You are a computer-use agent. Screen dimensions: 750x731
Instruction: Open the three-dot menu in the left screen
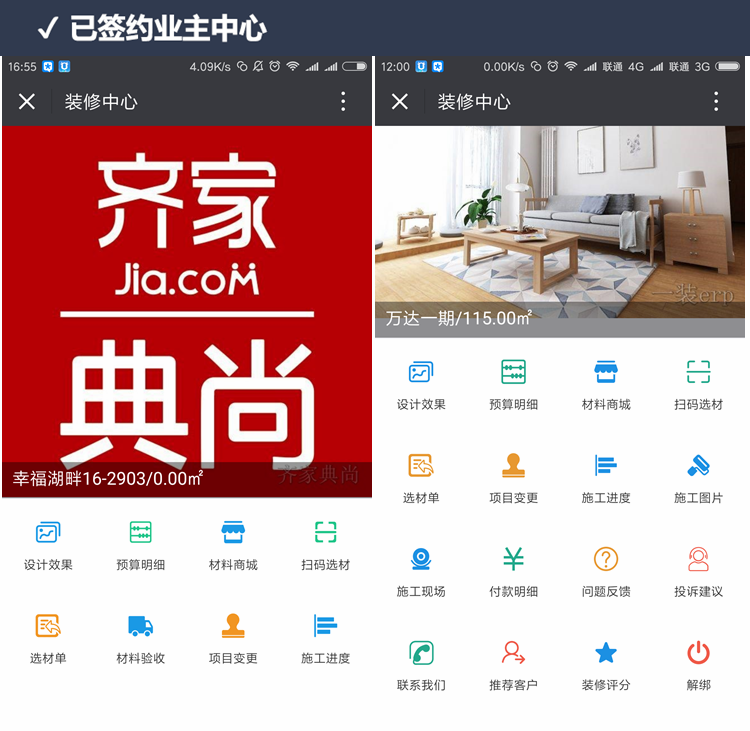pos(343,101)
